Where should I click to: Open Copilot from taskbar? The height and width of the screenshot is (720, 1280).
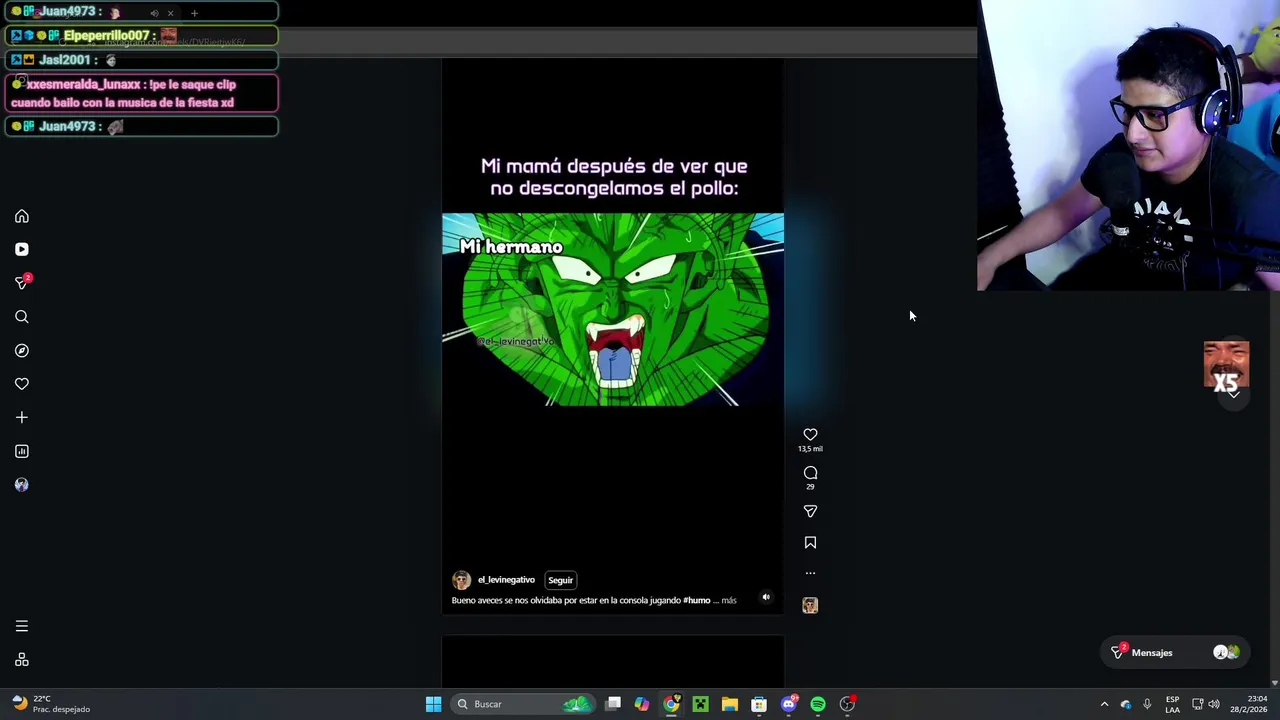coord(642,704)
